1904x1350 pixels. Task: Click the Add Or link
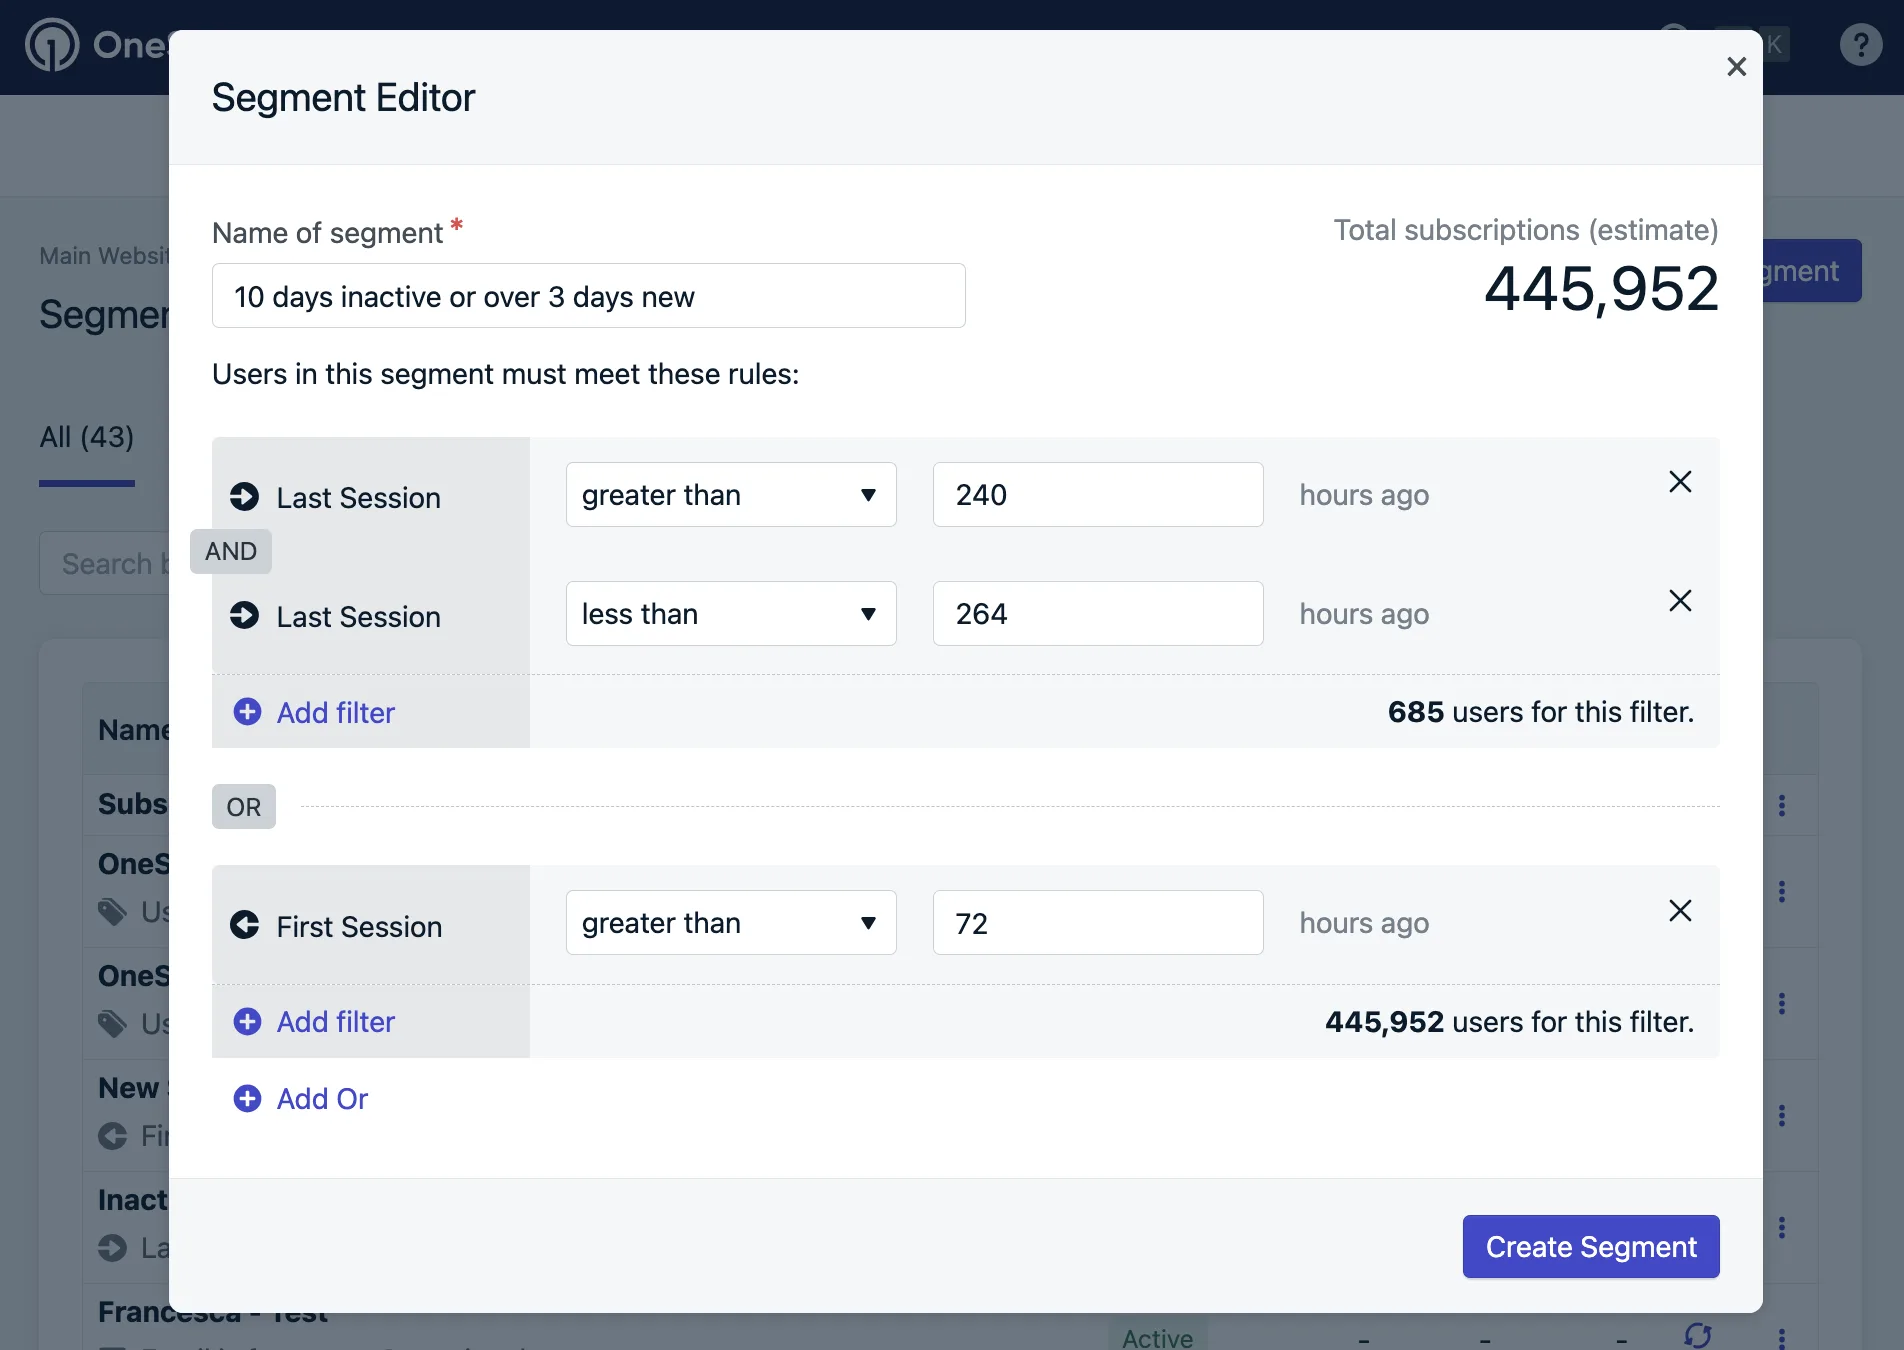pyautogui.click(x=300, y=1098)
